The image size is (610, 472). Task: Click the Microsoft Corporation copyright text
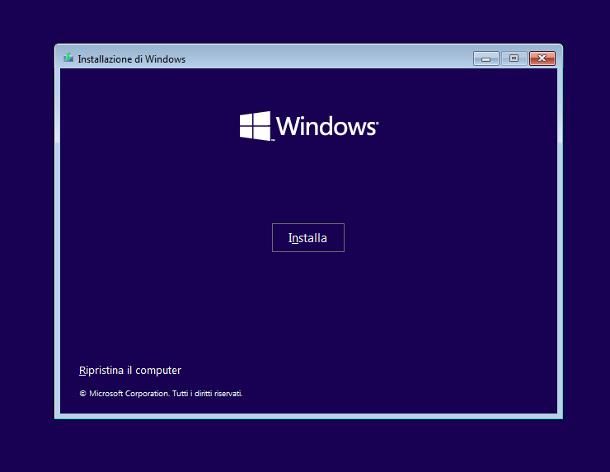click(161, 393)
